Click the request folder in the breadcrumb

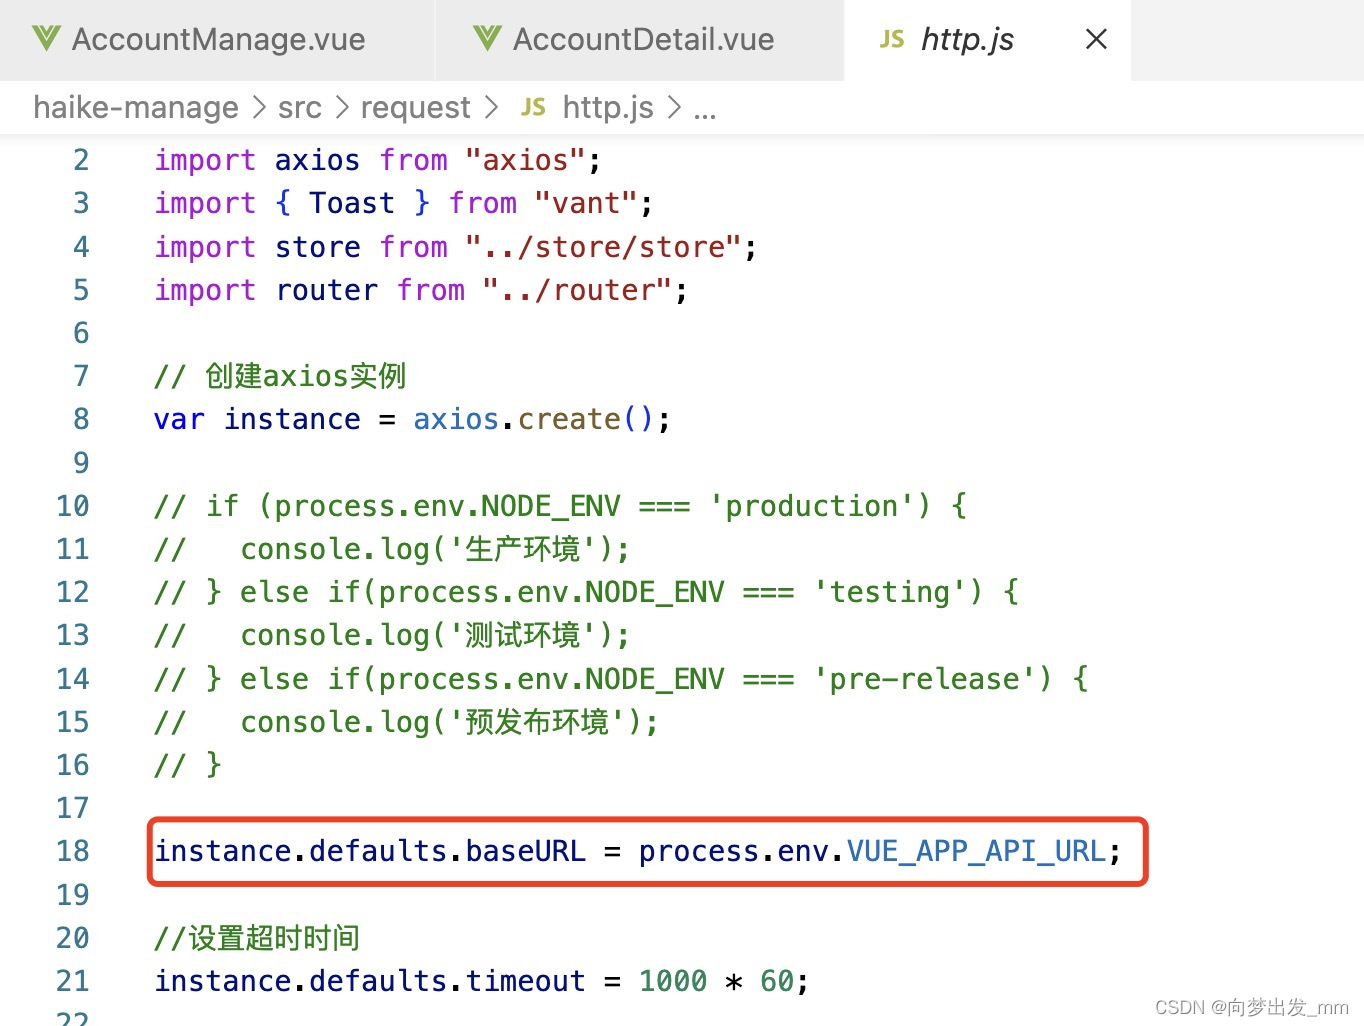coord(416,107)
